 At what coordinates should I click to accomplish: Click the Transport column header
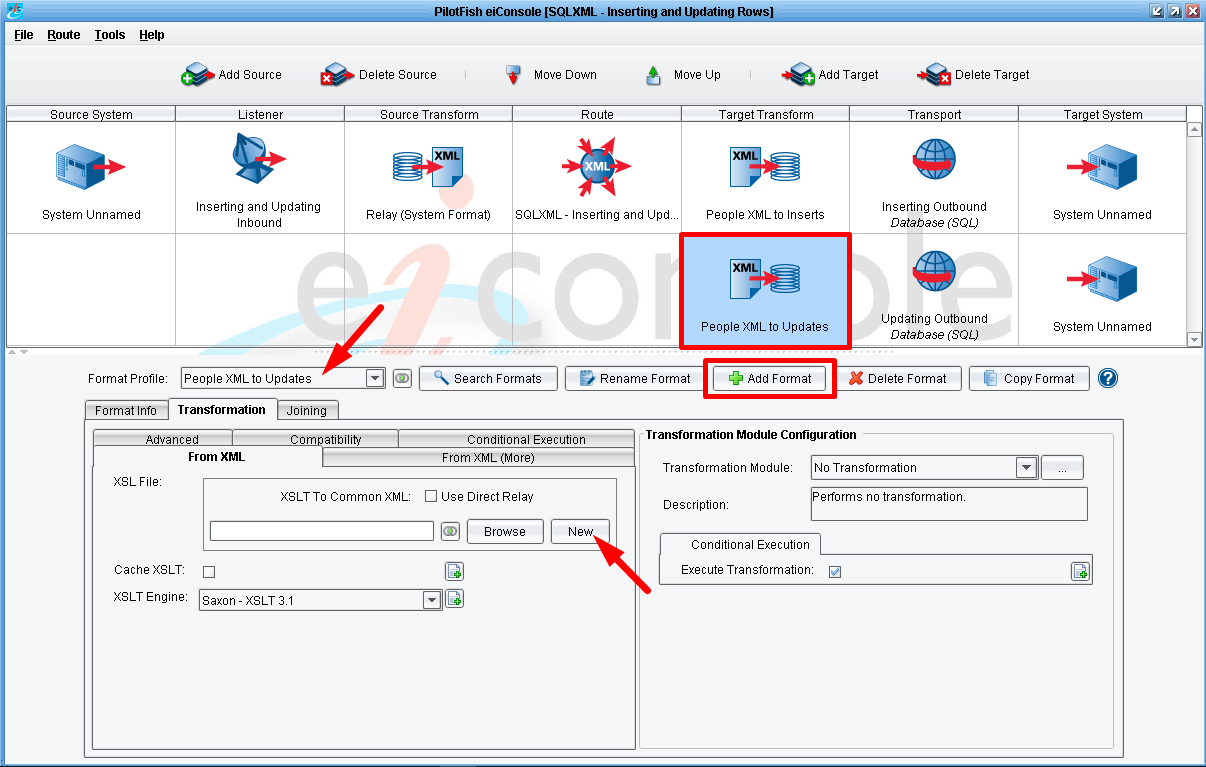coord(934,114)
